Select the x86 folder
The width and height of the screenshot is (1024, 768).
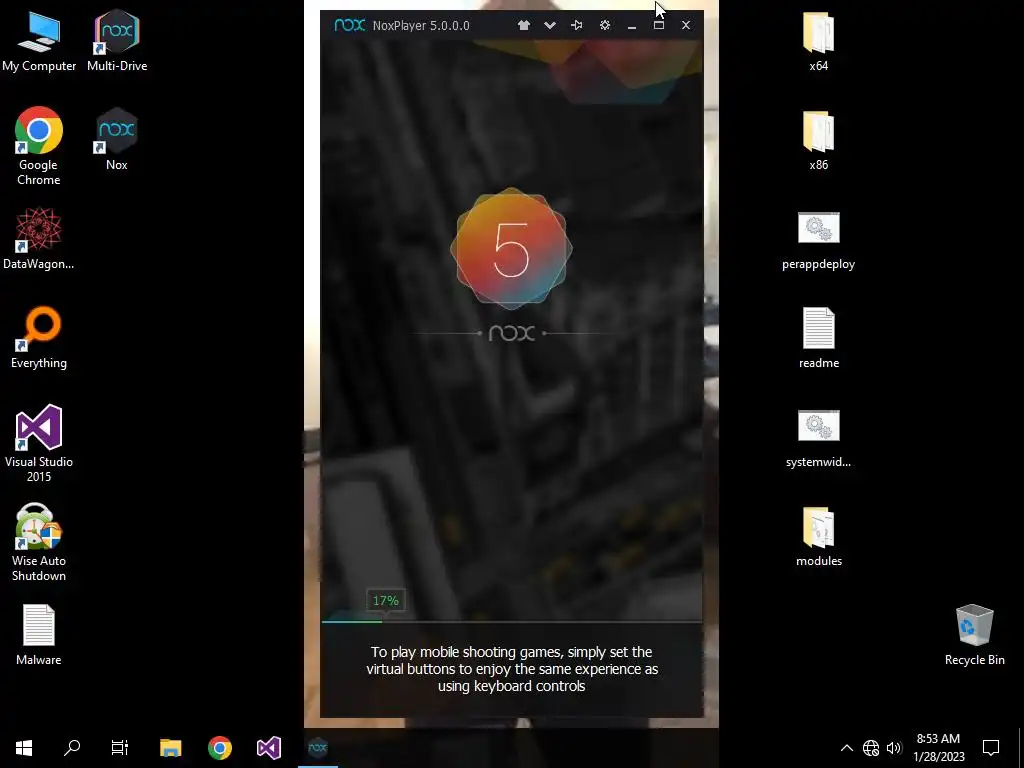click(x=818, y=141)
